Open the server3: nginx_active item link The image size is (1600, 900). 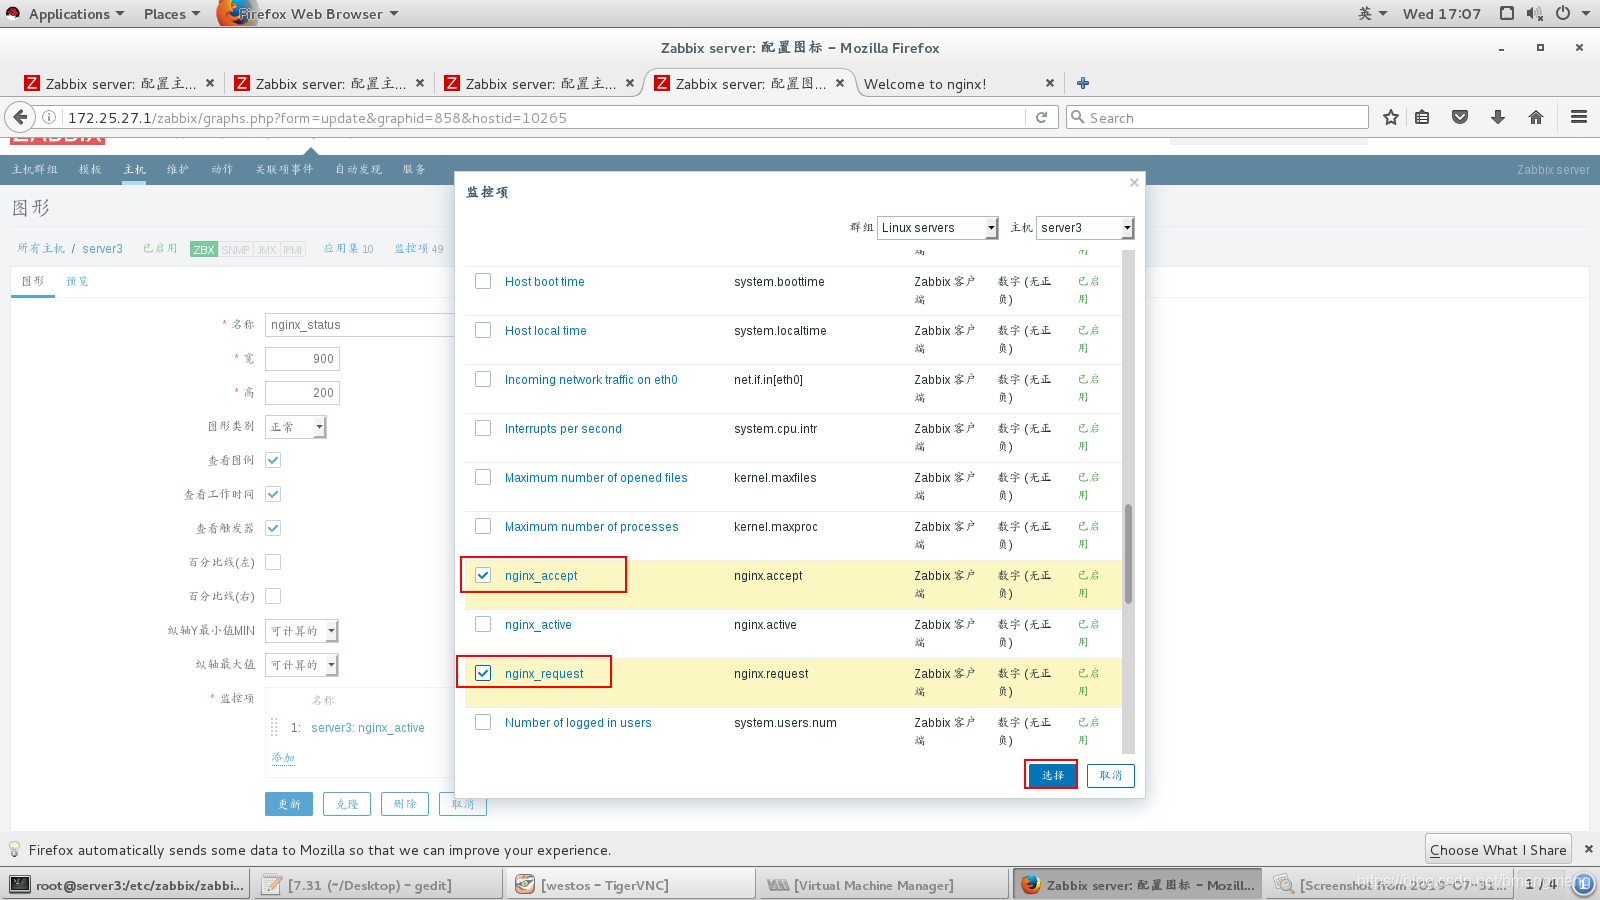[368, 728]
